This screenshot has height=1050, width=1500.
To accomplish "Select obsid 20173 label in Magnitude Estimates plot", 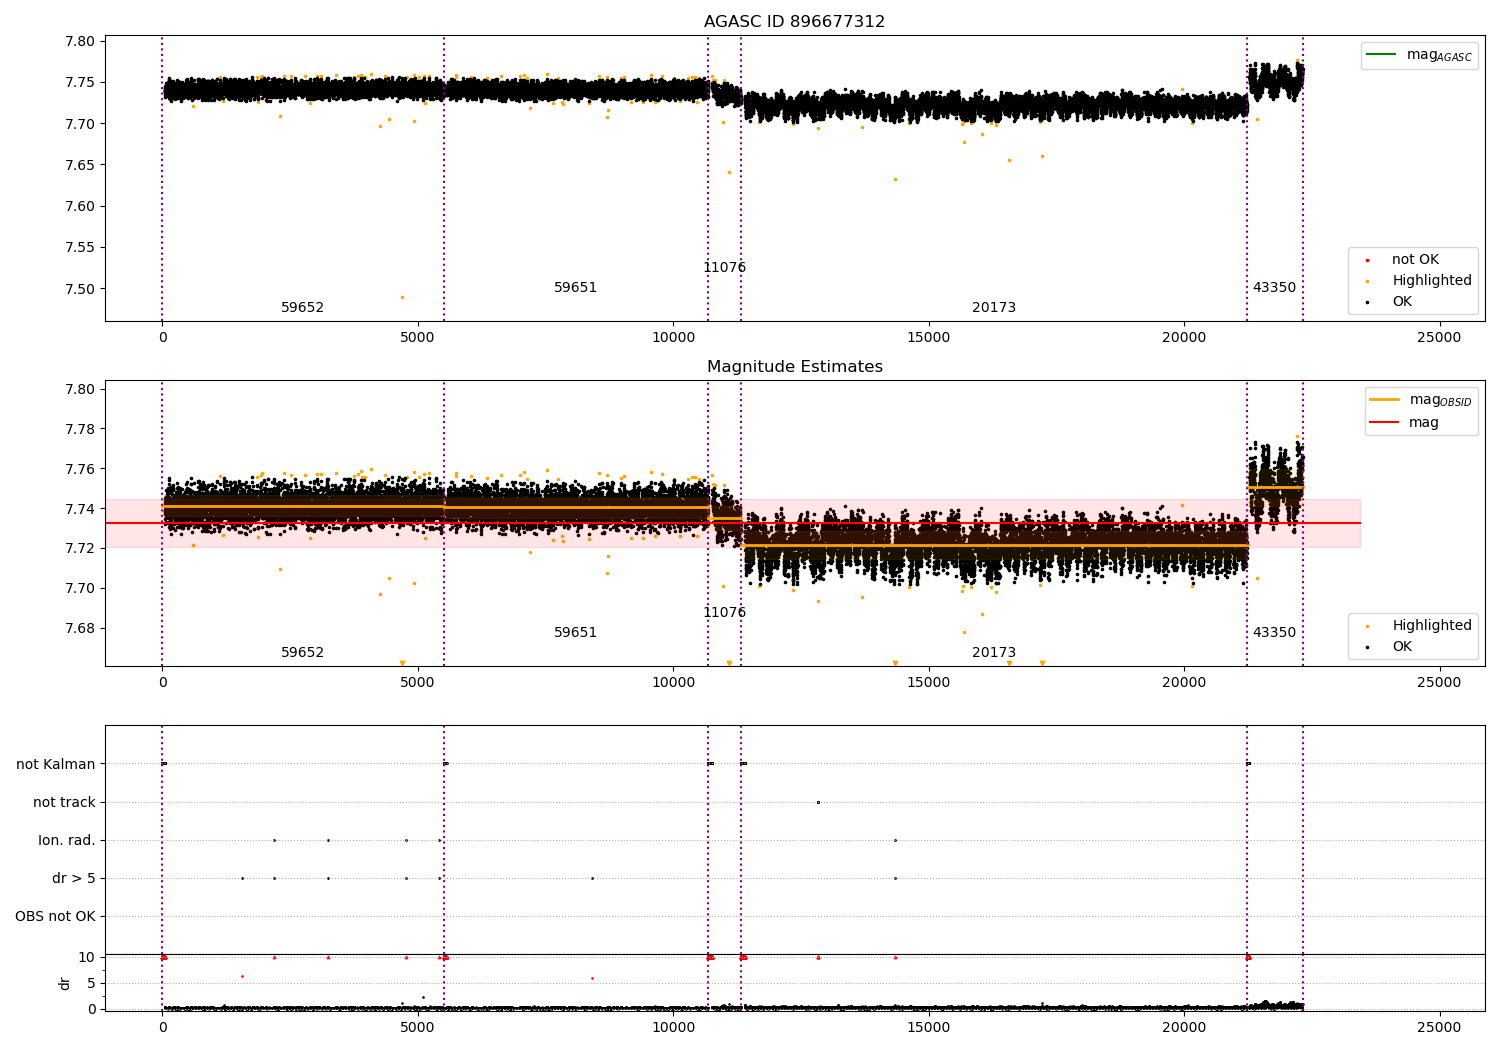I will [x=994, y=653].
